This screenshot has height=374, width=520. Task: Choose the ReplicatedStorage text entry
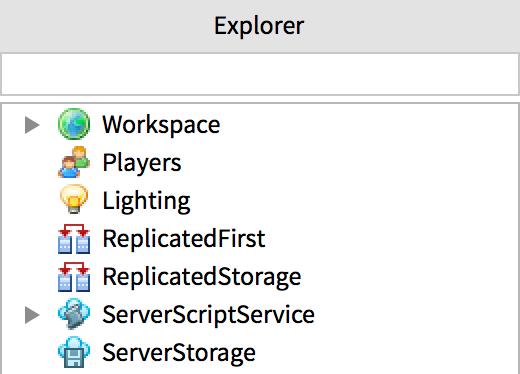[x=202, y=277]
